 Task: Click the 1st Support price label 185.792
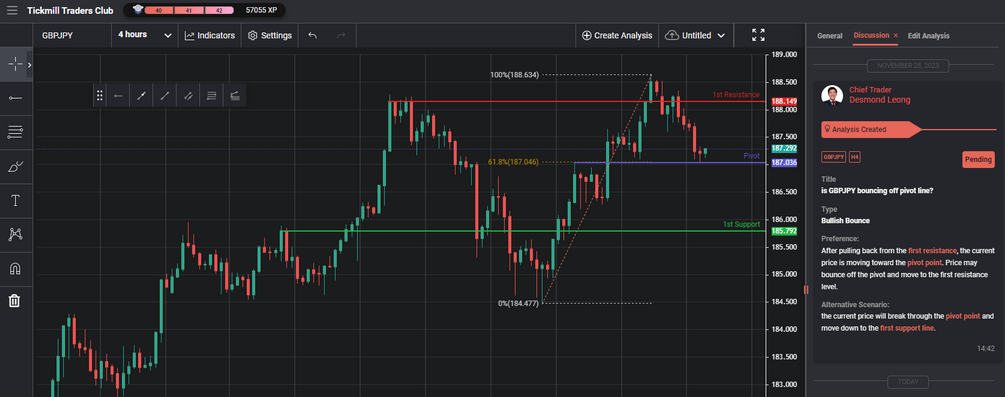coord(785,231)
